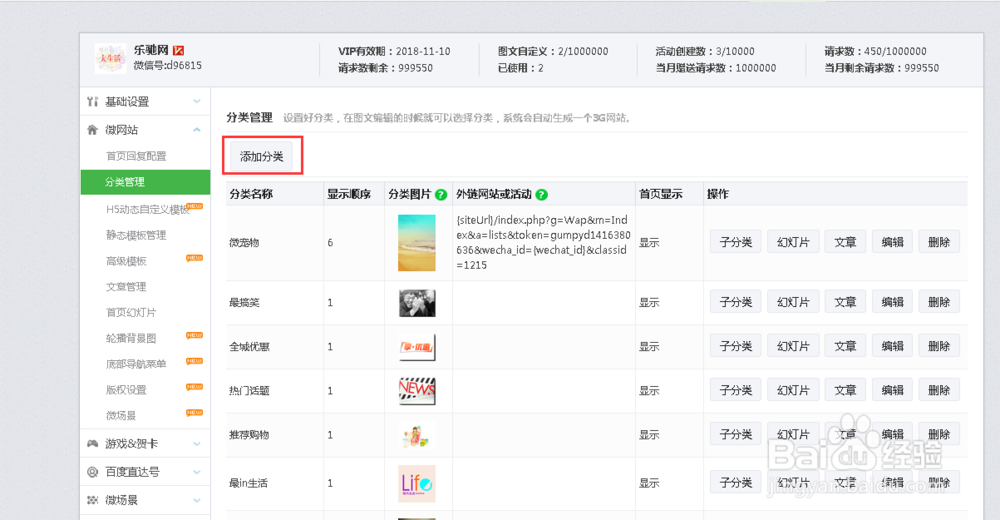Screen dimensions: 1000x520
Task: Open 子分类 for the 全城优惠 category
Action: point(735,347)
